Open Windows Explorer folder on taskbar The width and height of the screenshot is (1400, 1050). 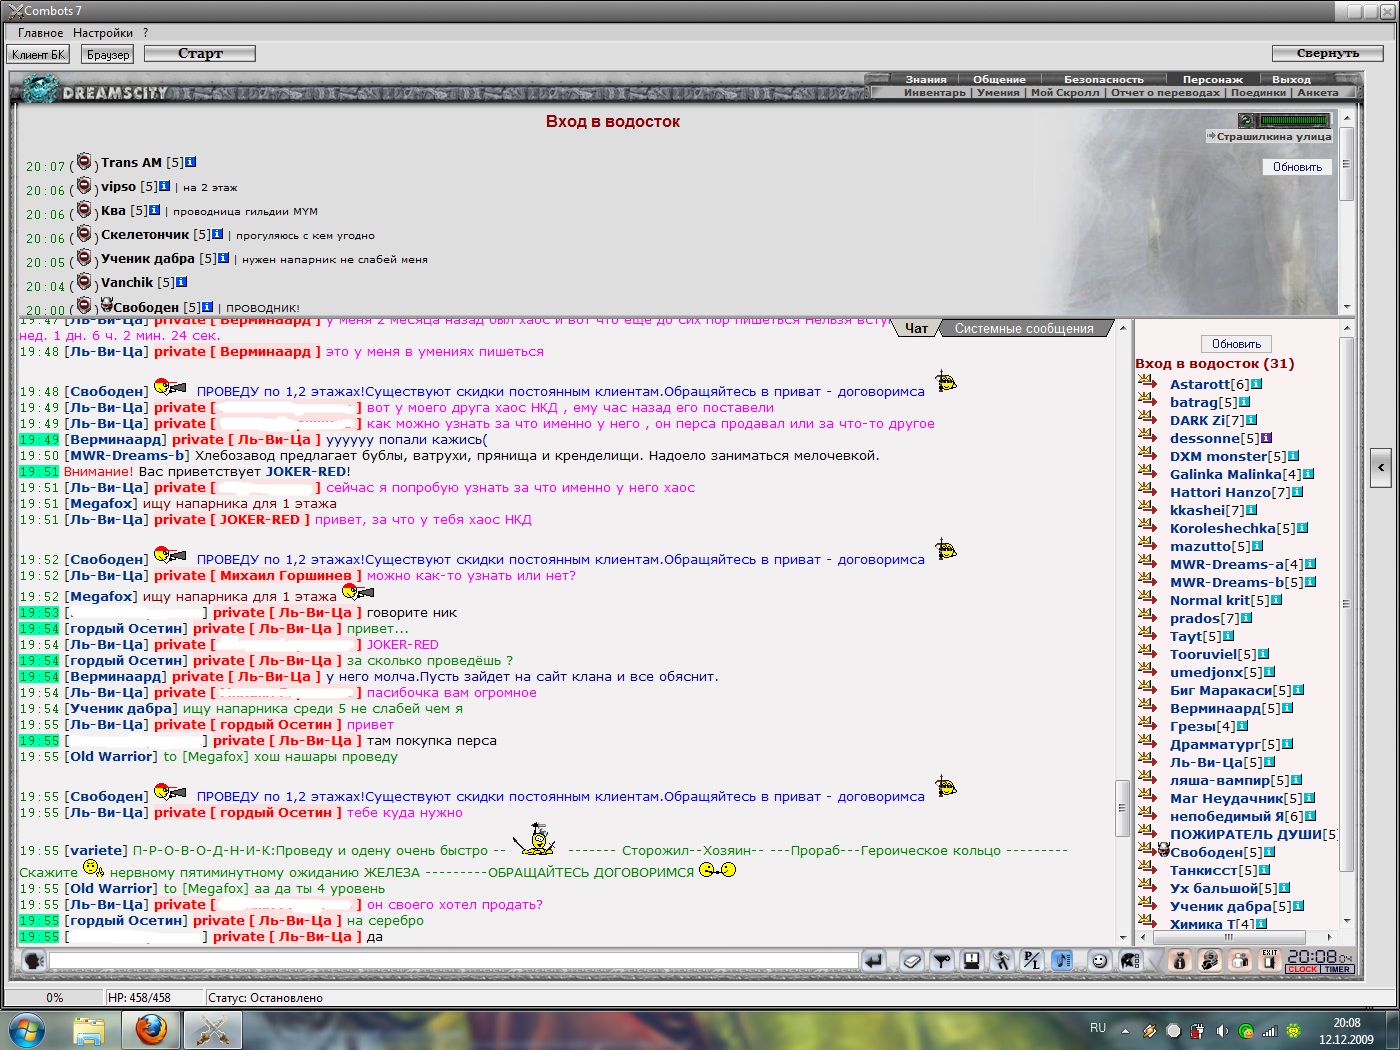(89, 1029)
